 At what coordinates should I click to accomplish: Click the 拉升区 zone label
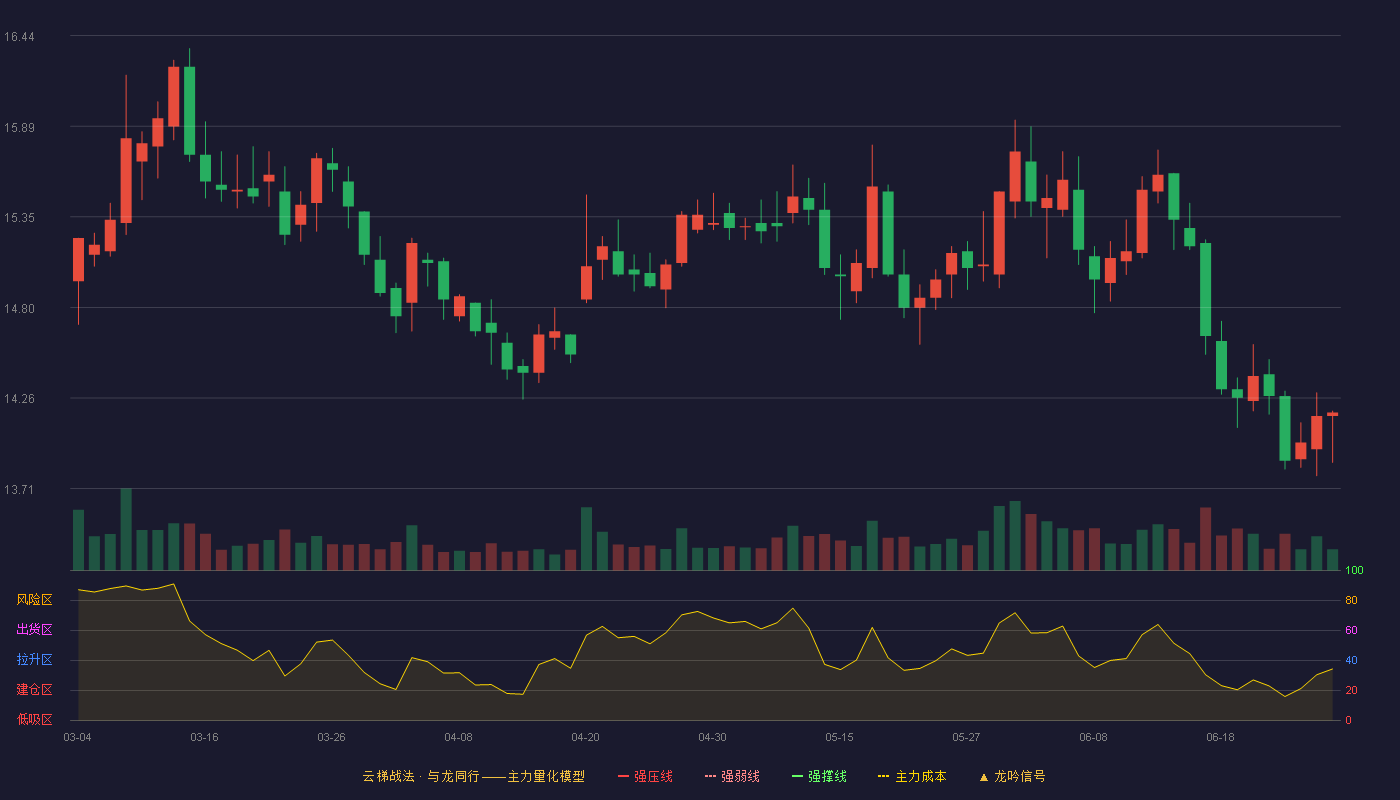click(x=34, y=660)
